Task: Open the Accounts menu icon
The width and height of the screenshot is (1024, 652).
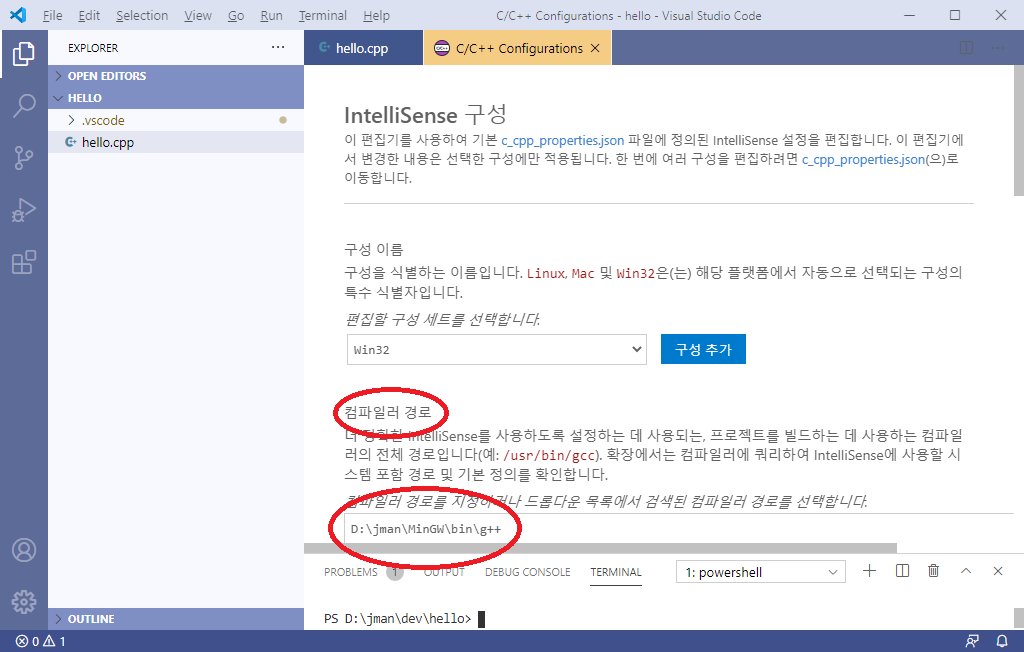Action: pos(24,550)
